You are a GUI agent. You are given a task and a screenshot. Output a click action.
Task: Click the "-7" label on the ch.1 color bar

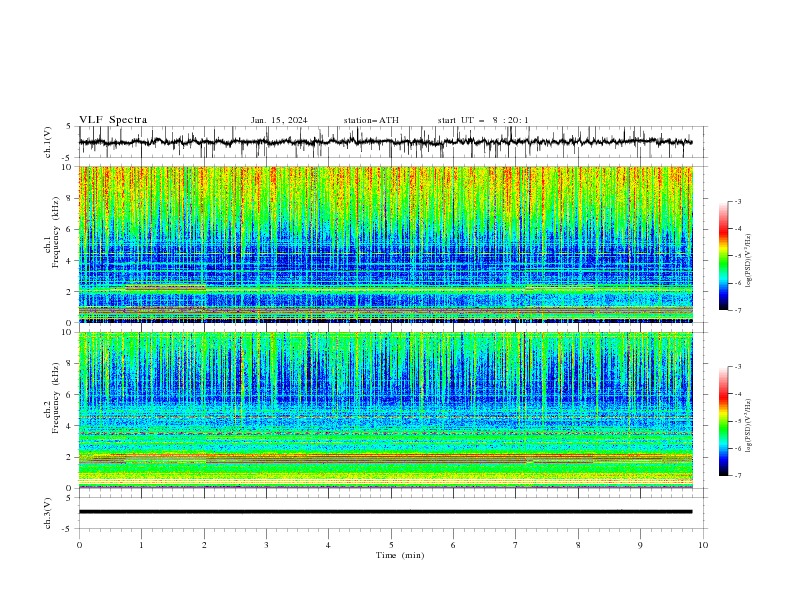[737, 311]
